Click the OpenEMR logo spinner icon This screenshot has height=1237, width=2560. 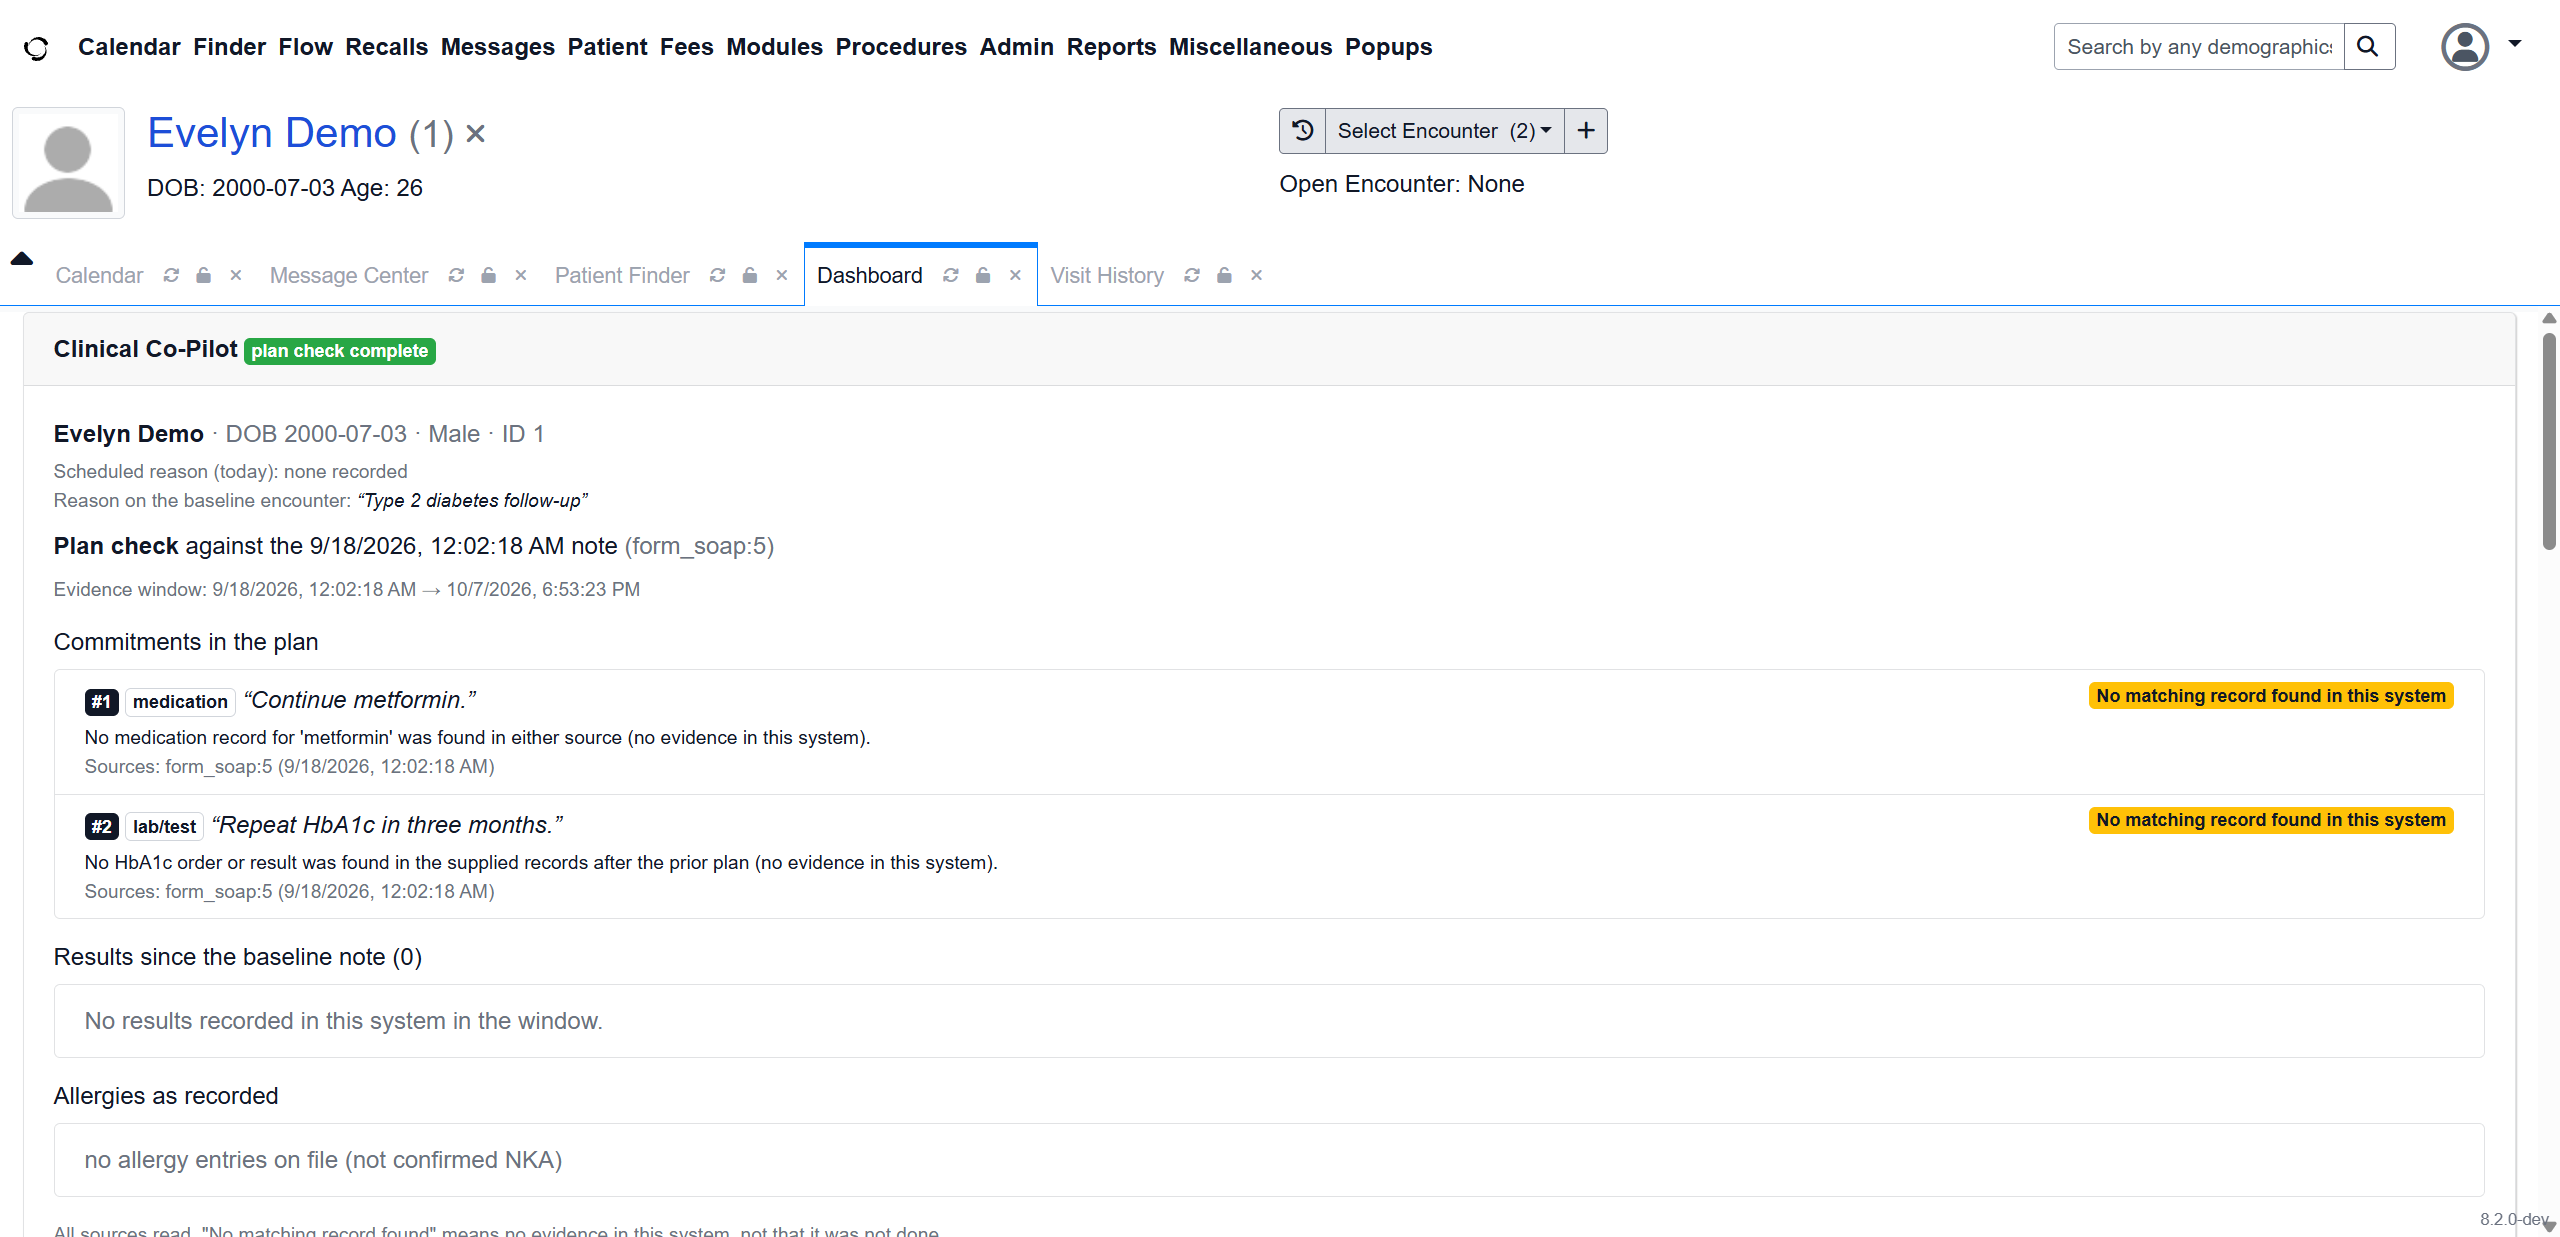coord(36,47)
